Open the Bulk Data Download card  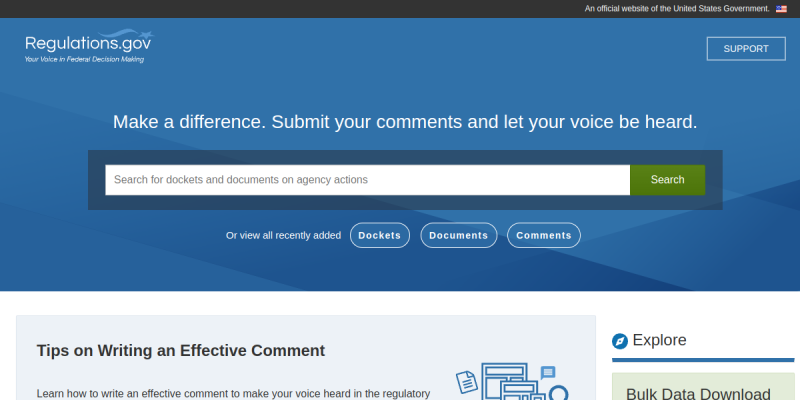(704, 387)
